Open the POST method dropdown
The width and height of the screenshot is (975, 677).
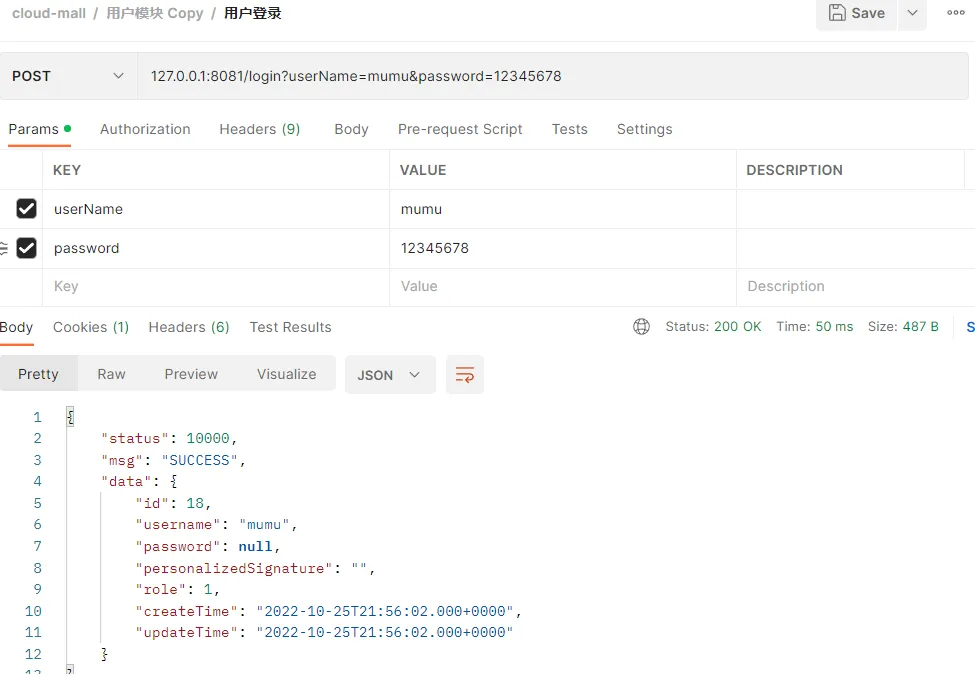pos(68,76)
